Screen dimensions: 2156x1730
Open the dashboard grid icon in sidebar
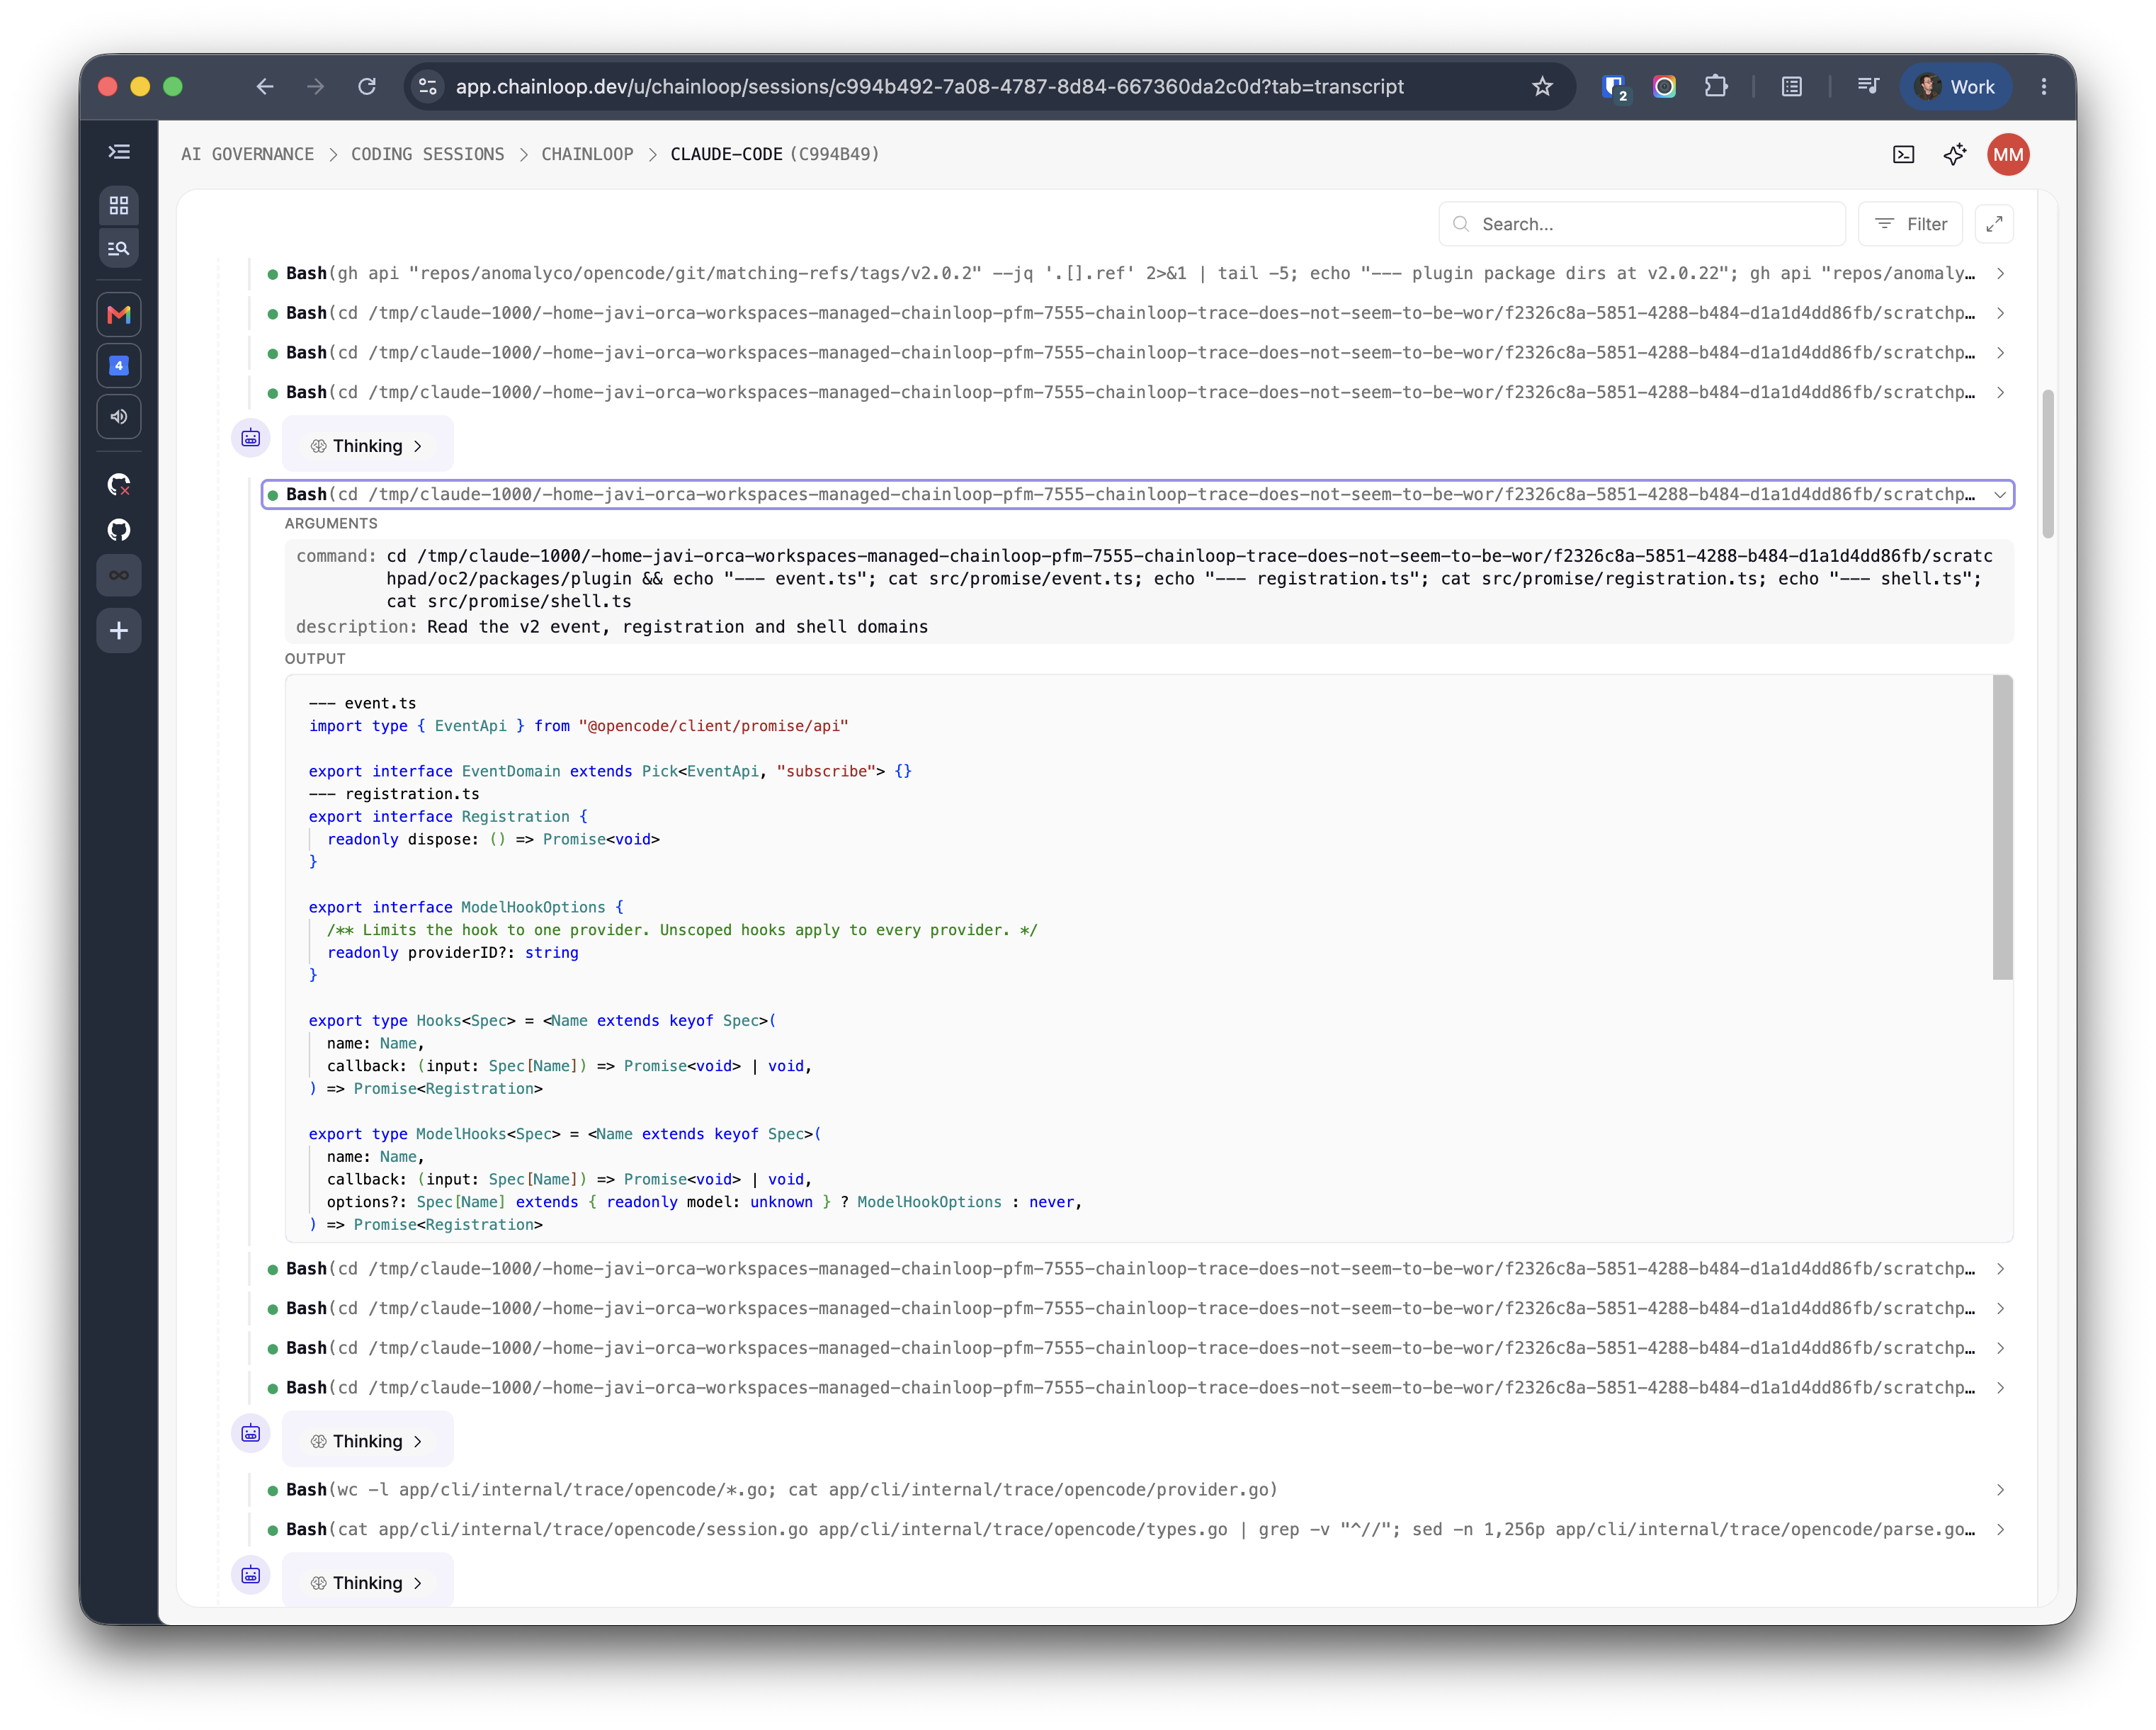click(x=119, y=205)
